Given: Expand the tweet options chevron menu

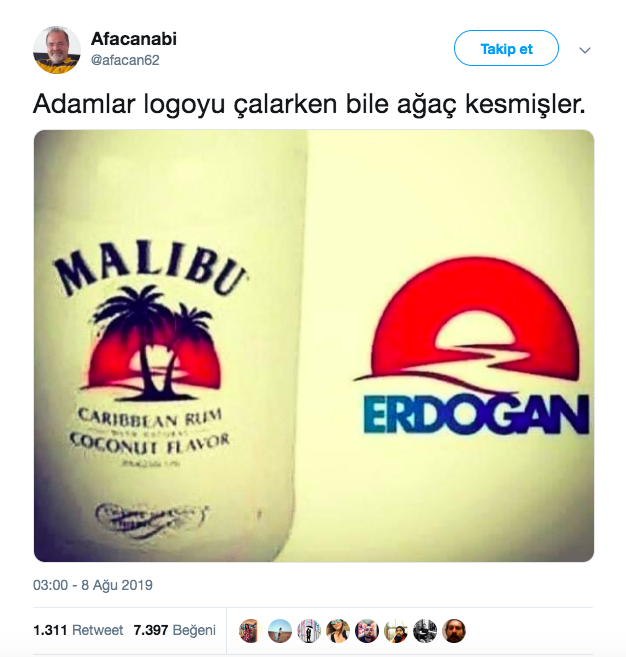Looking at the screenshot, I should 585,50.
